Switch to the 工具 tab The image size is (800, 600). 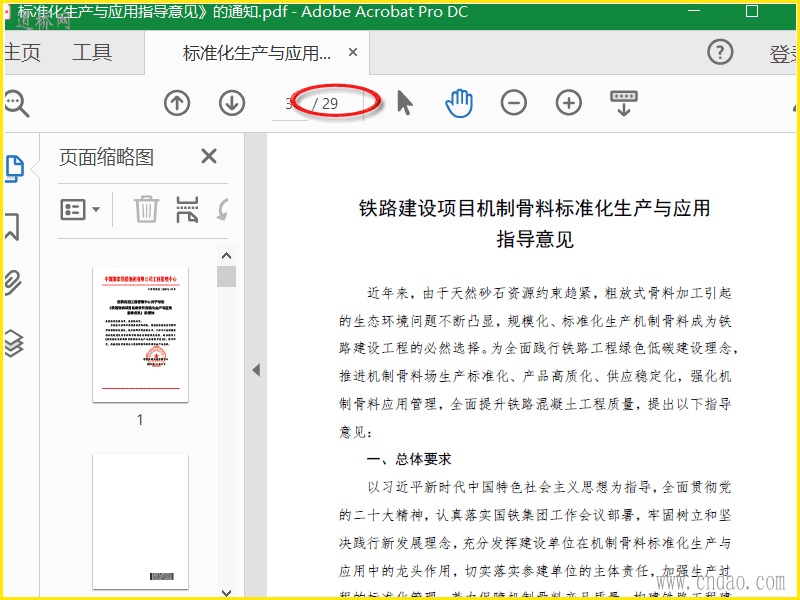tap(92, 53)
